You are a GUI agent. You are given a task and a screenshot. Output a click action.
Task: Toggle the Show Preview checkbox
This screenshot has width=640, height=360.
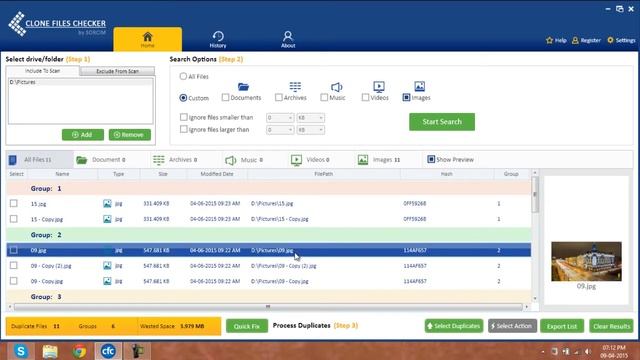pyautogui.click(x=431, y=159)
